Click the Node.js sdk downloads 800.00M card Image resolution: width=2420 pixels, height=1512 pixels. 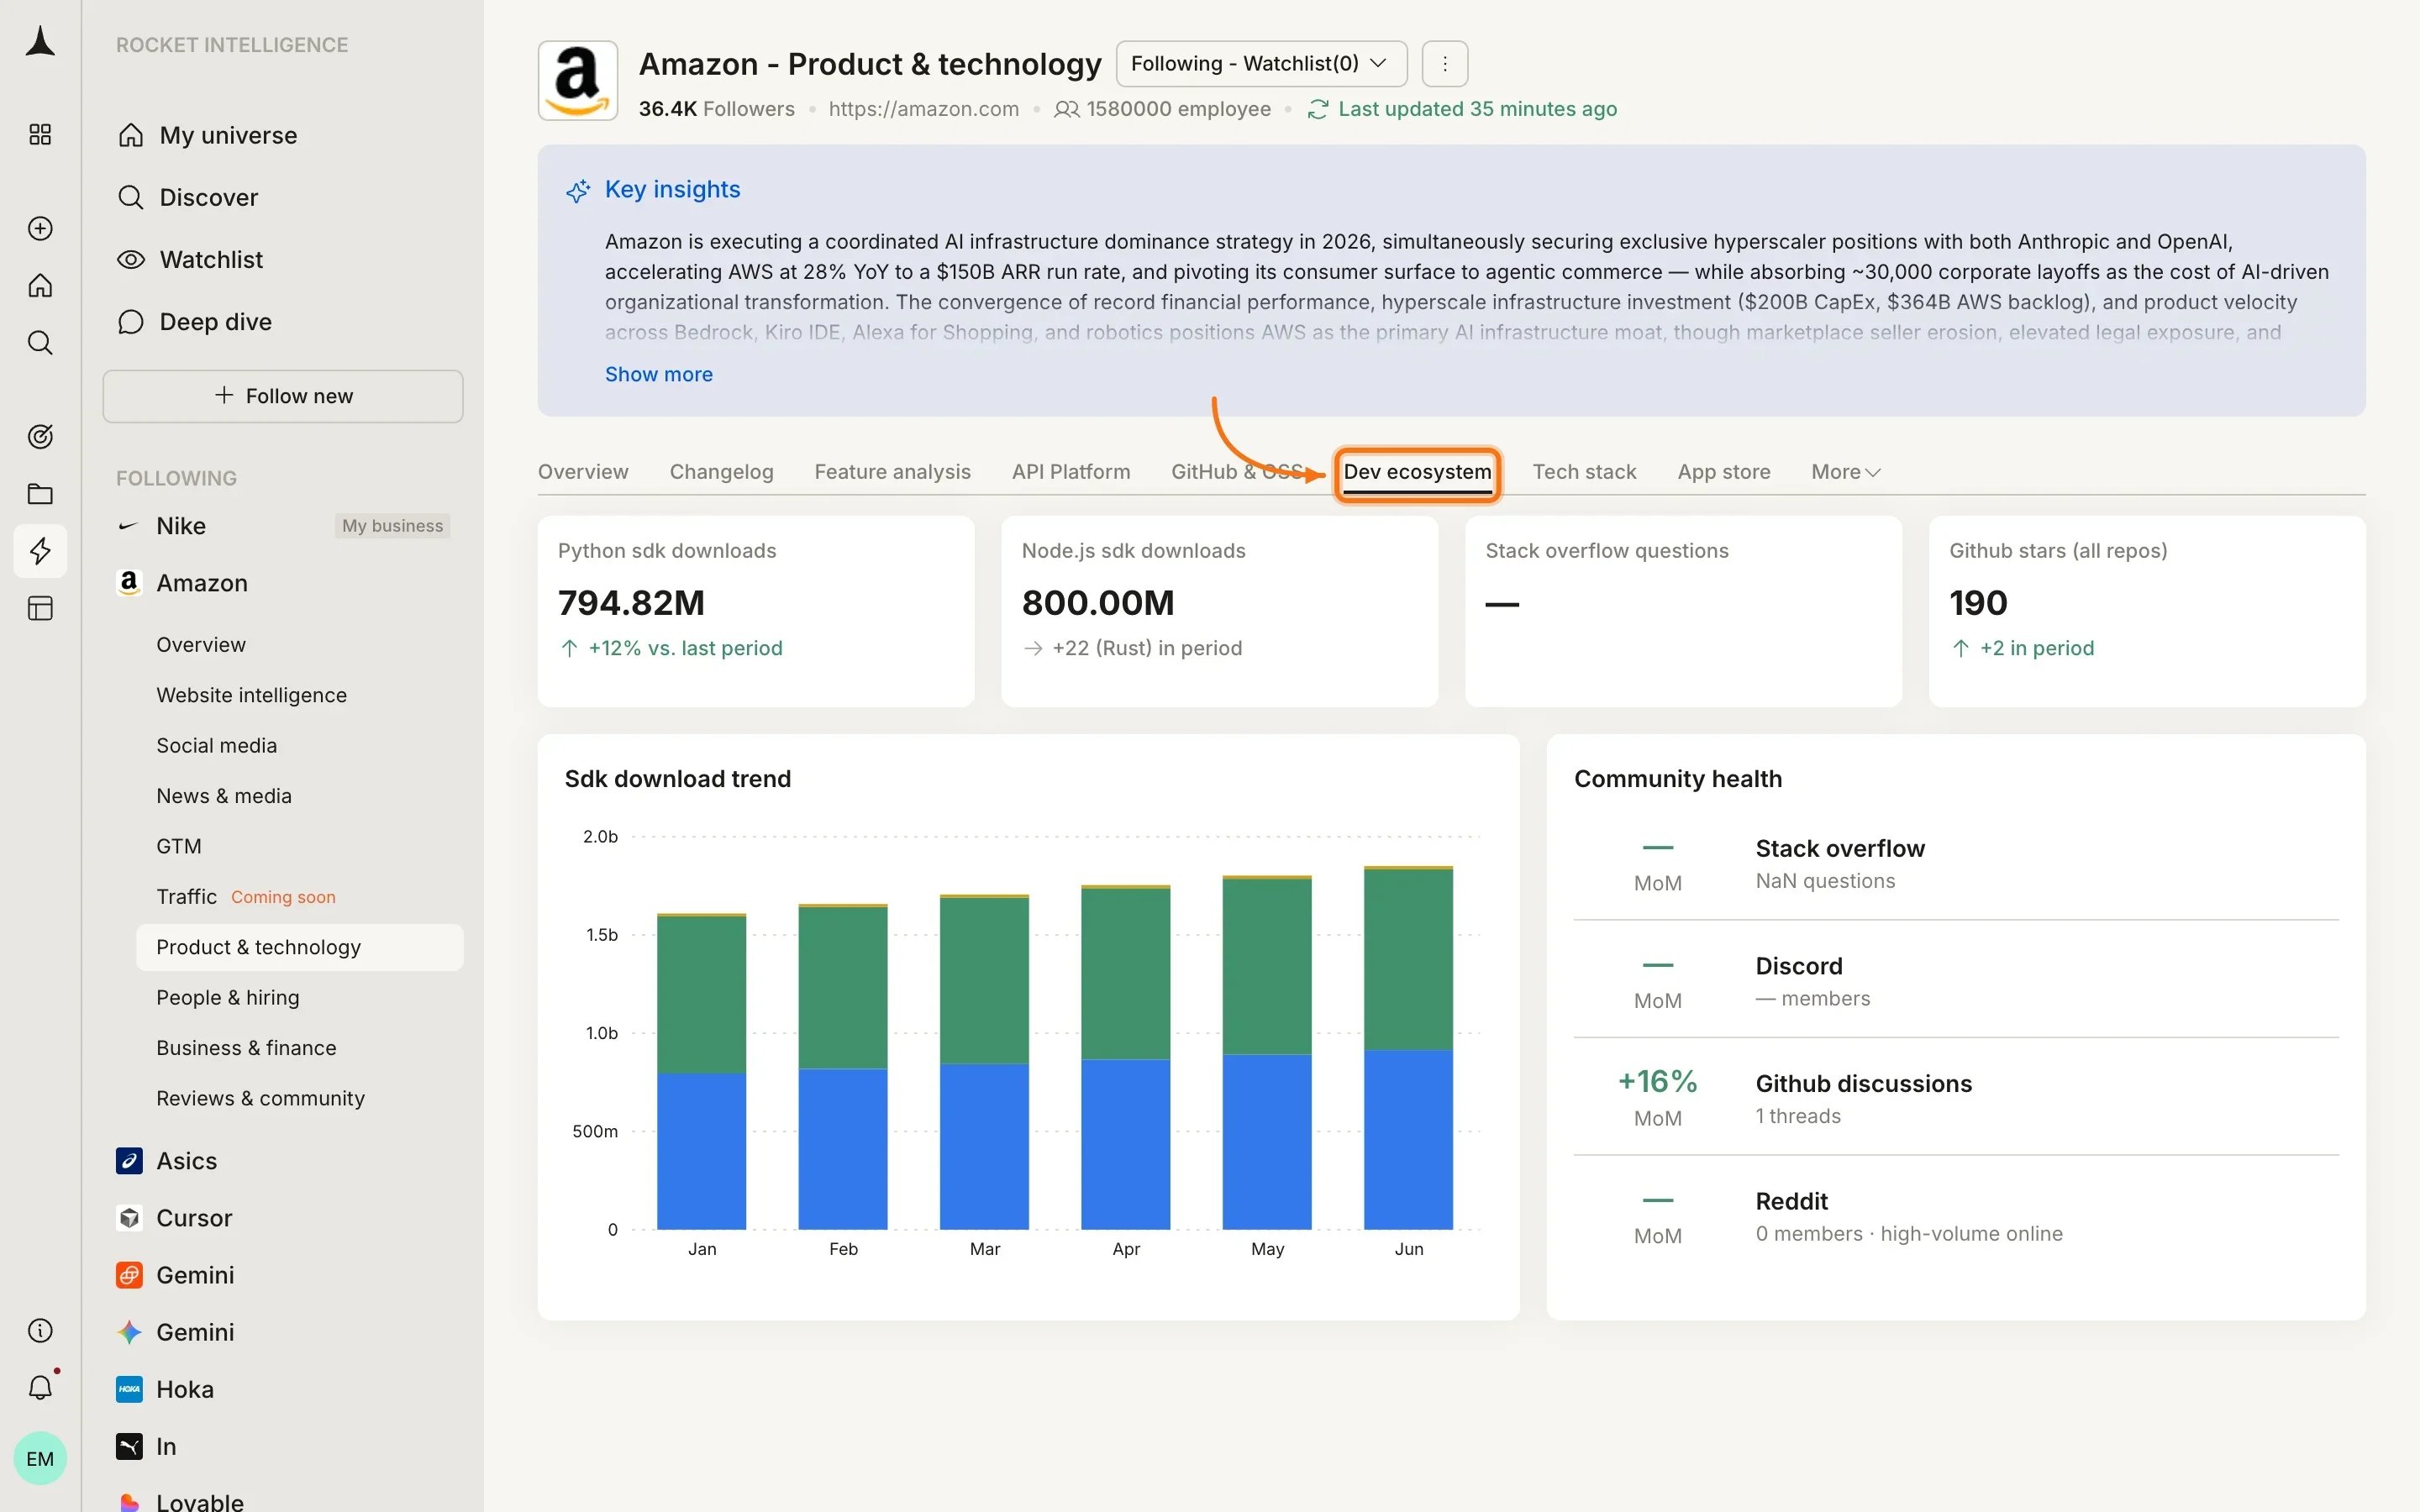coord(1219,611)
